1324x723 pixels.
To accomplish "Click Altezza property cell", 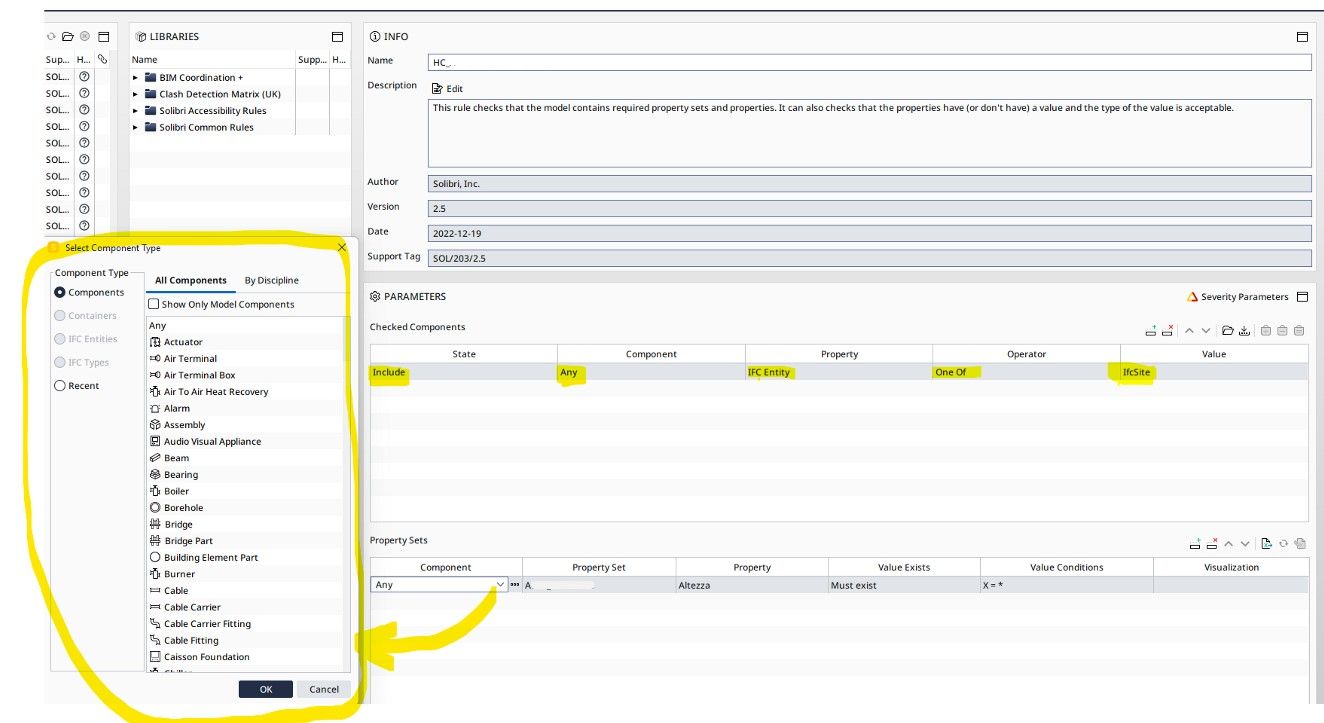I will coord(751,585).
